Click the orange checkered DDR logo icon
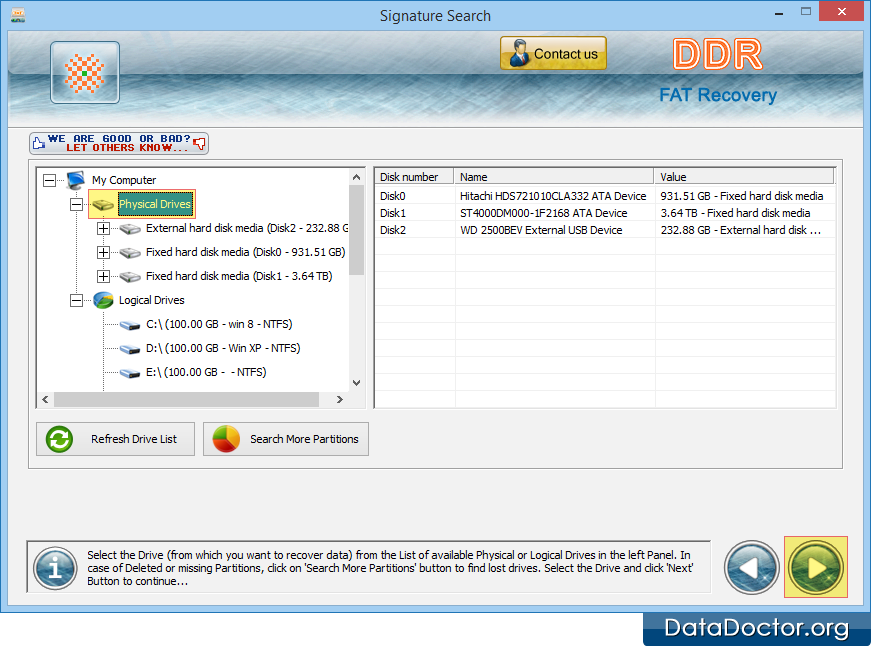Screen dimensions: 871x646 coord(85,73)
